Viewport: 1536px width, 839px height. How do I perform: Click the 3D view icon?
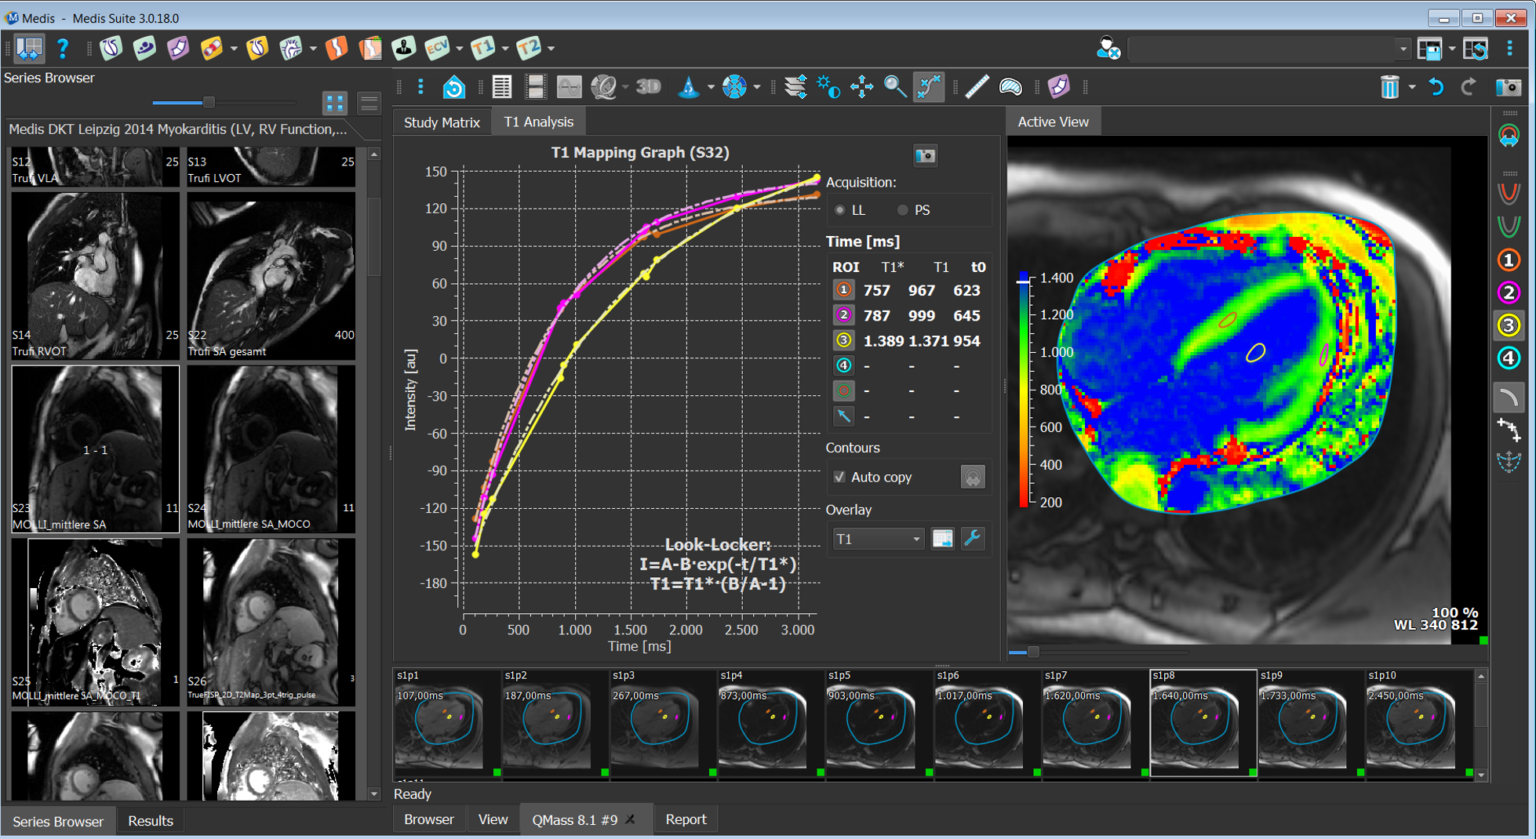[648, 86]
